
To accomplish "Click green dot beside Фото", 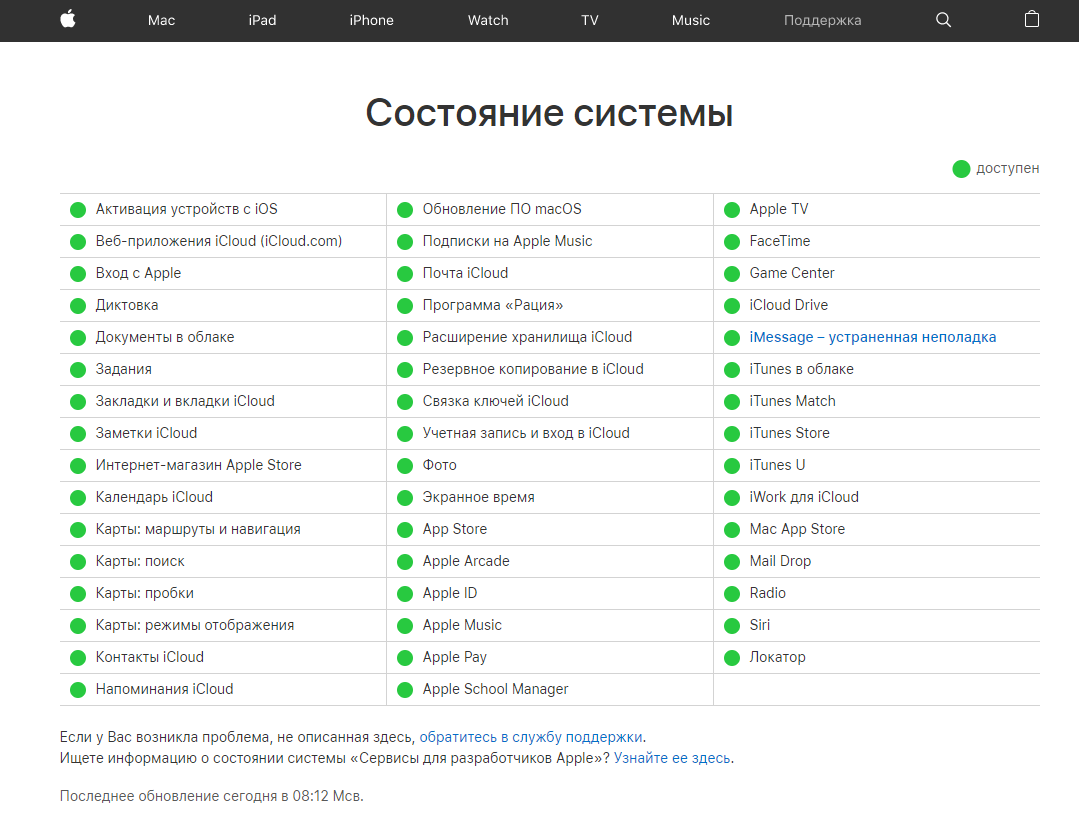I will [405, 466].
